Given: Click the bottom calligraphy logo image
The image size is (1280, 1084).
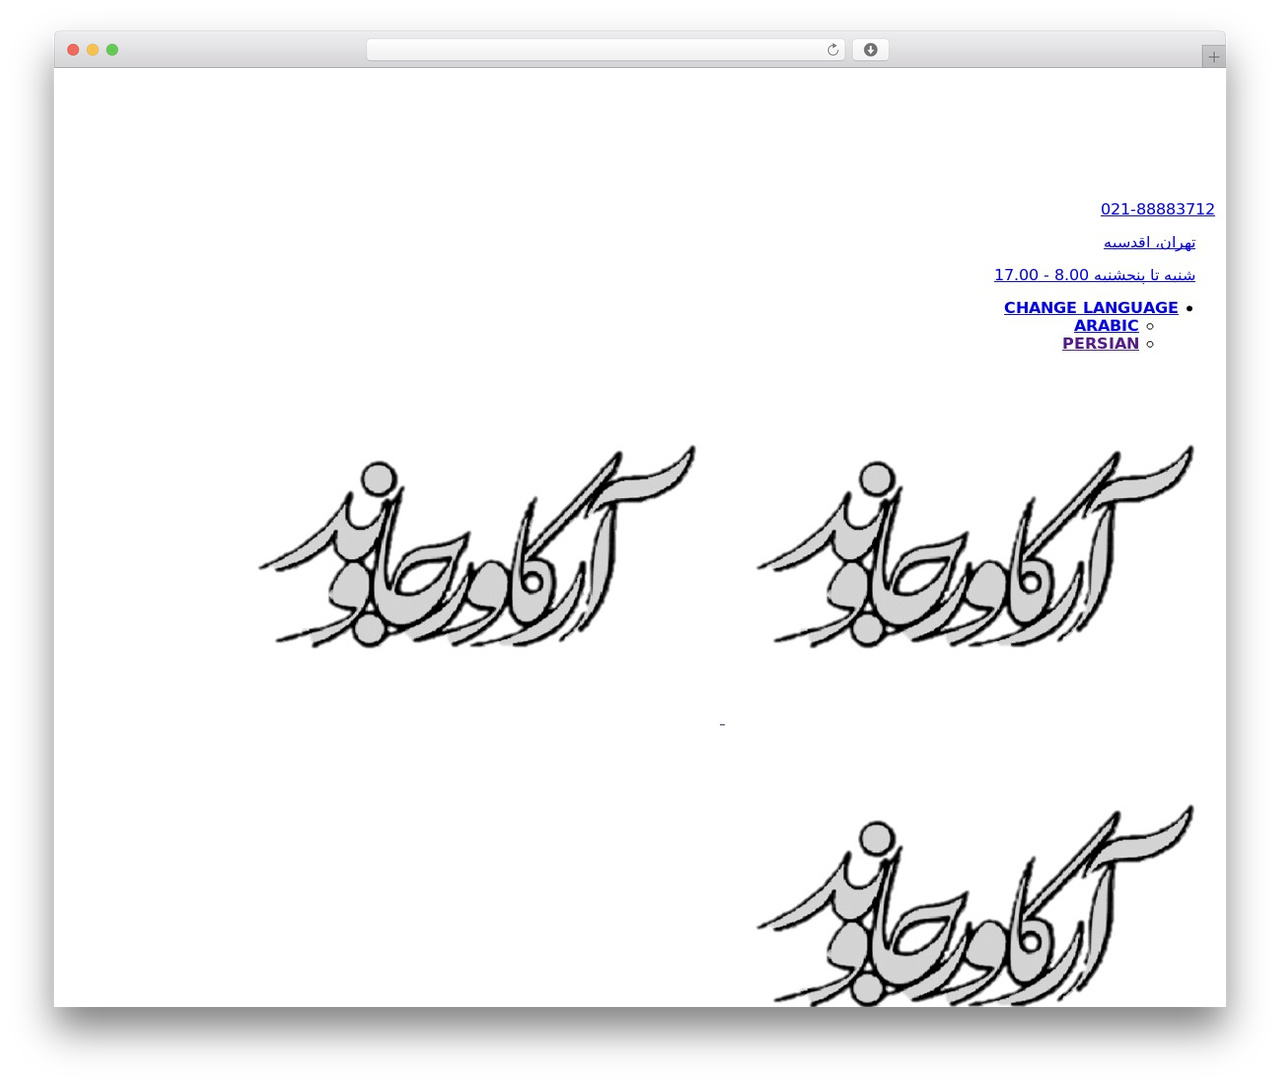Looking at the screenshot, I should tap(975, 905).
